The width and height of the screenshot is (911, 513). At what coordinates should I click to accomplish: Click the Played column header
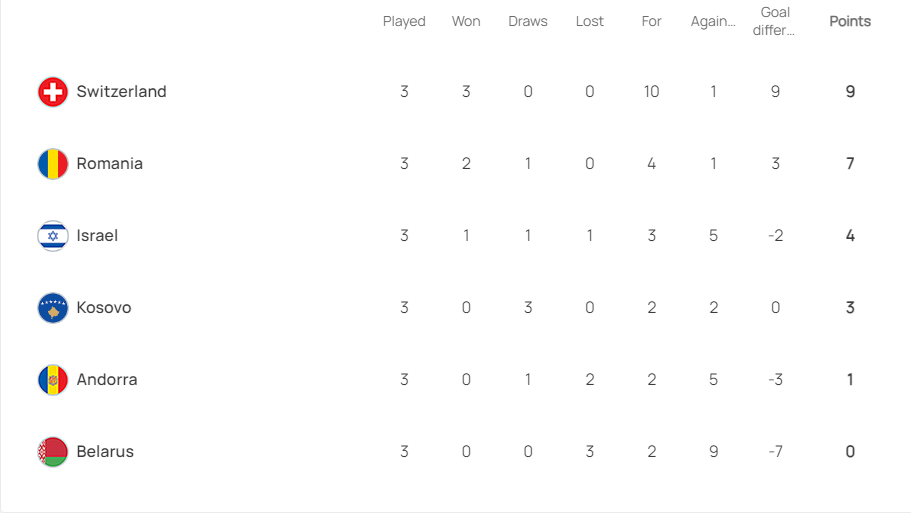[x=404, y=21]
